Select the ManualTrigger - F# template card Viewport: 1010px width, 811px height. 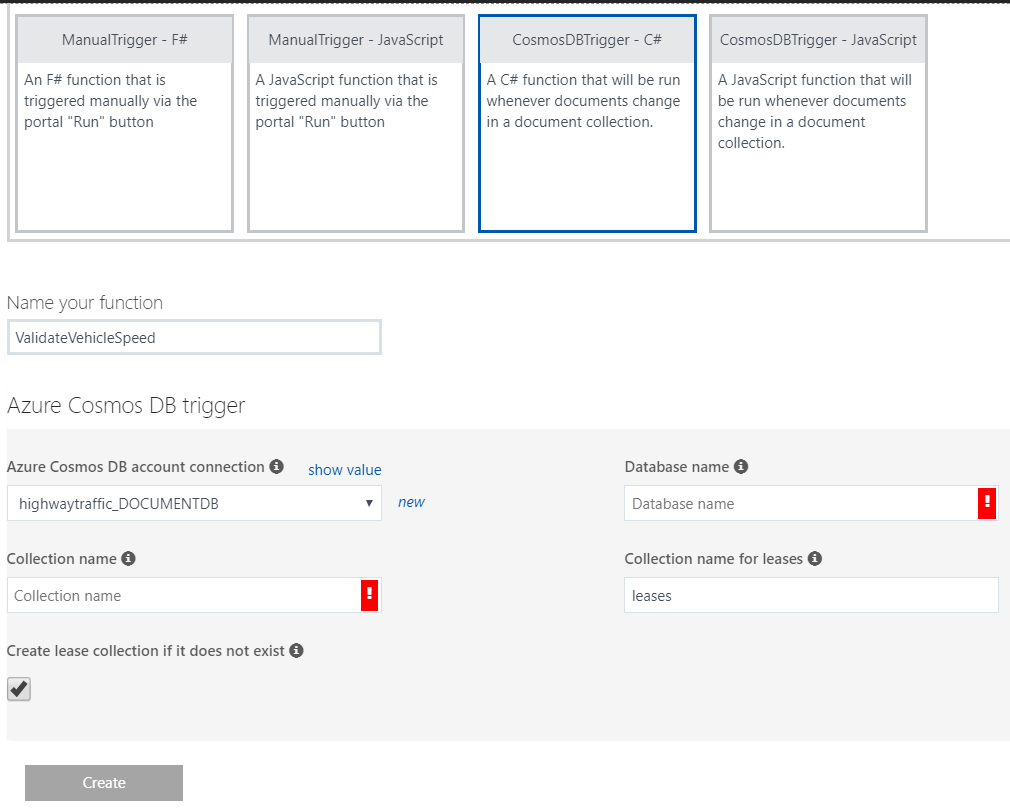coord(124,123)
